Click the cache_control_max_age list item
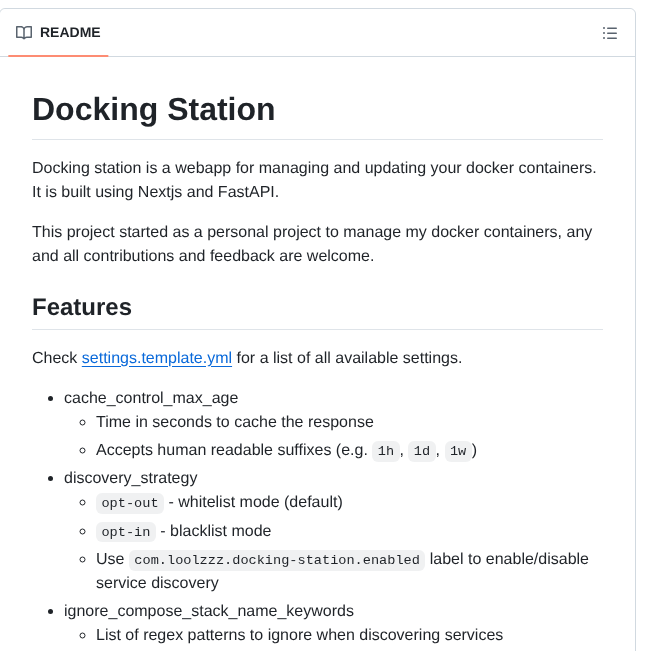655x651 pixels. pyautogui.click(x=151, y=397)
